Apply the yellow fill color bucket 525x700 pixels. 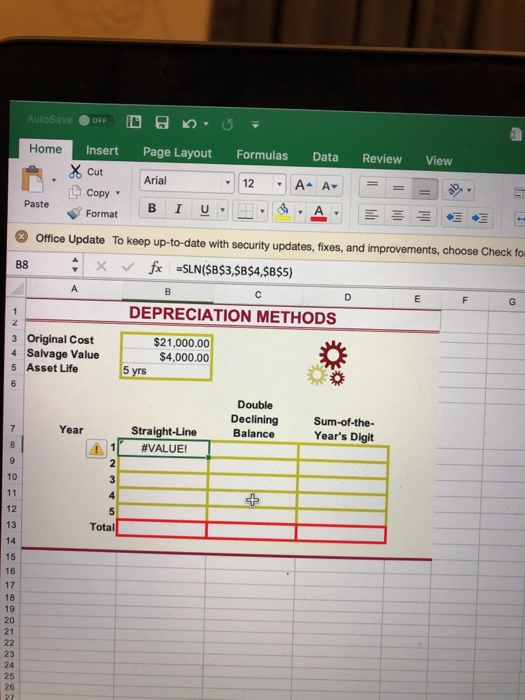(x=283, y=212)
